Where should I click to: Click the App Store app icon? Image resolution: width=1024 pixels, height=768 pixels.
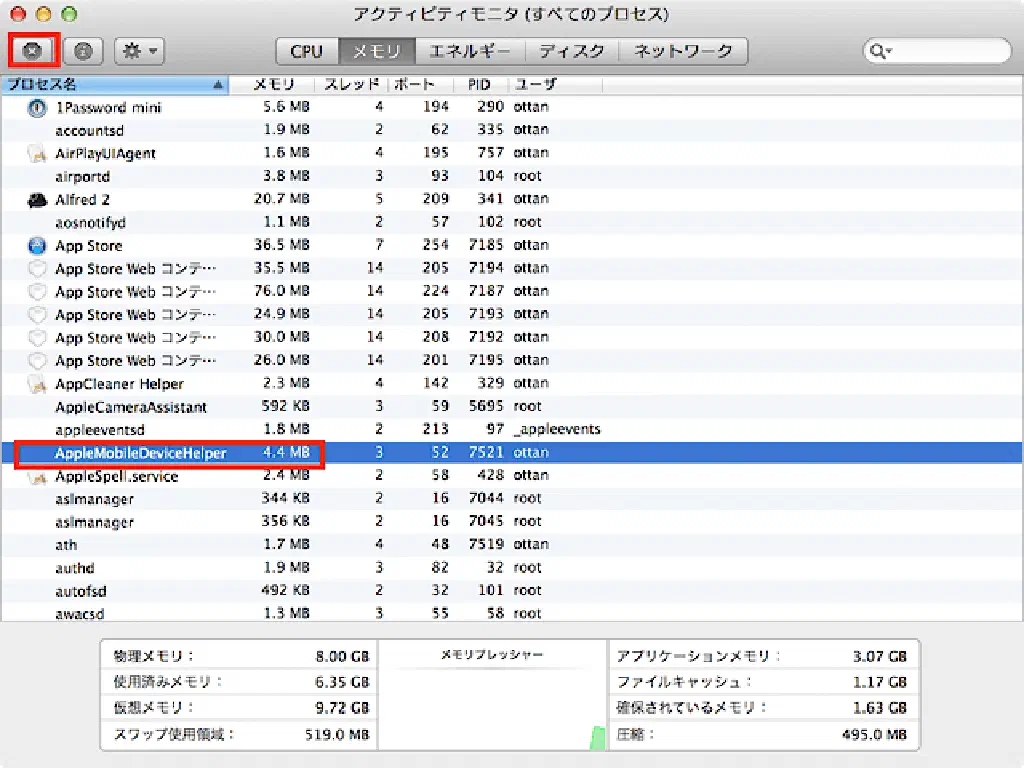pyautogui.click(x=37, y=245)
